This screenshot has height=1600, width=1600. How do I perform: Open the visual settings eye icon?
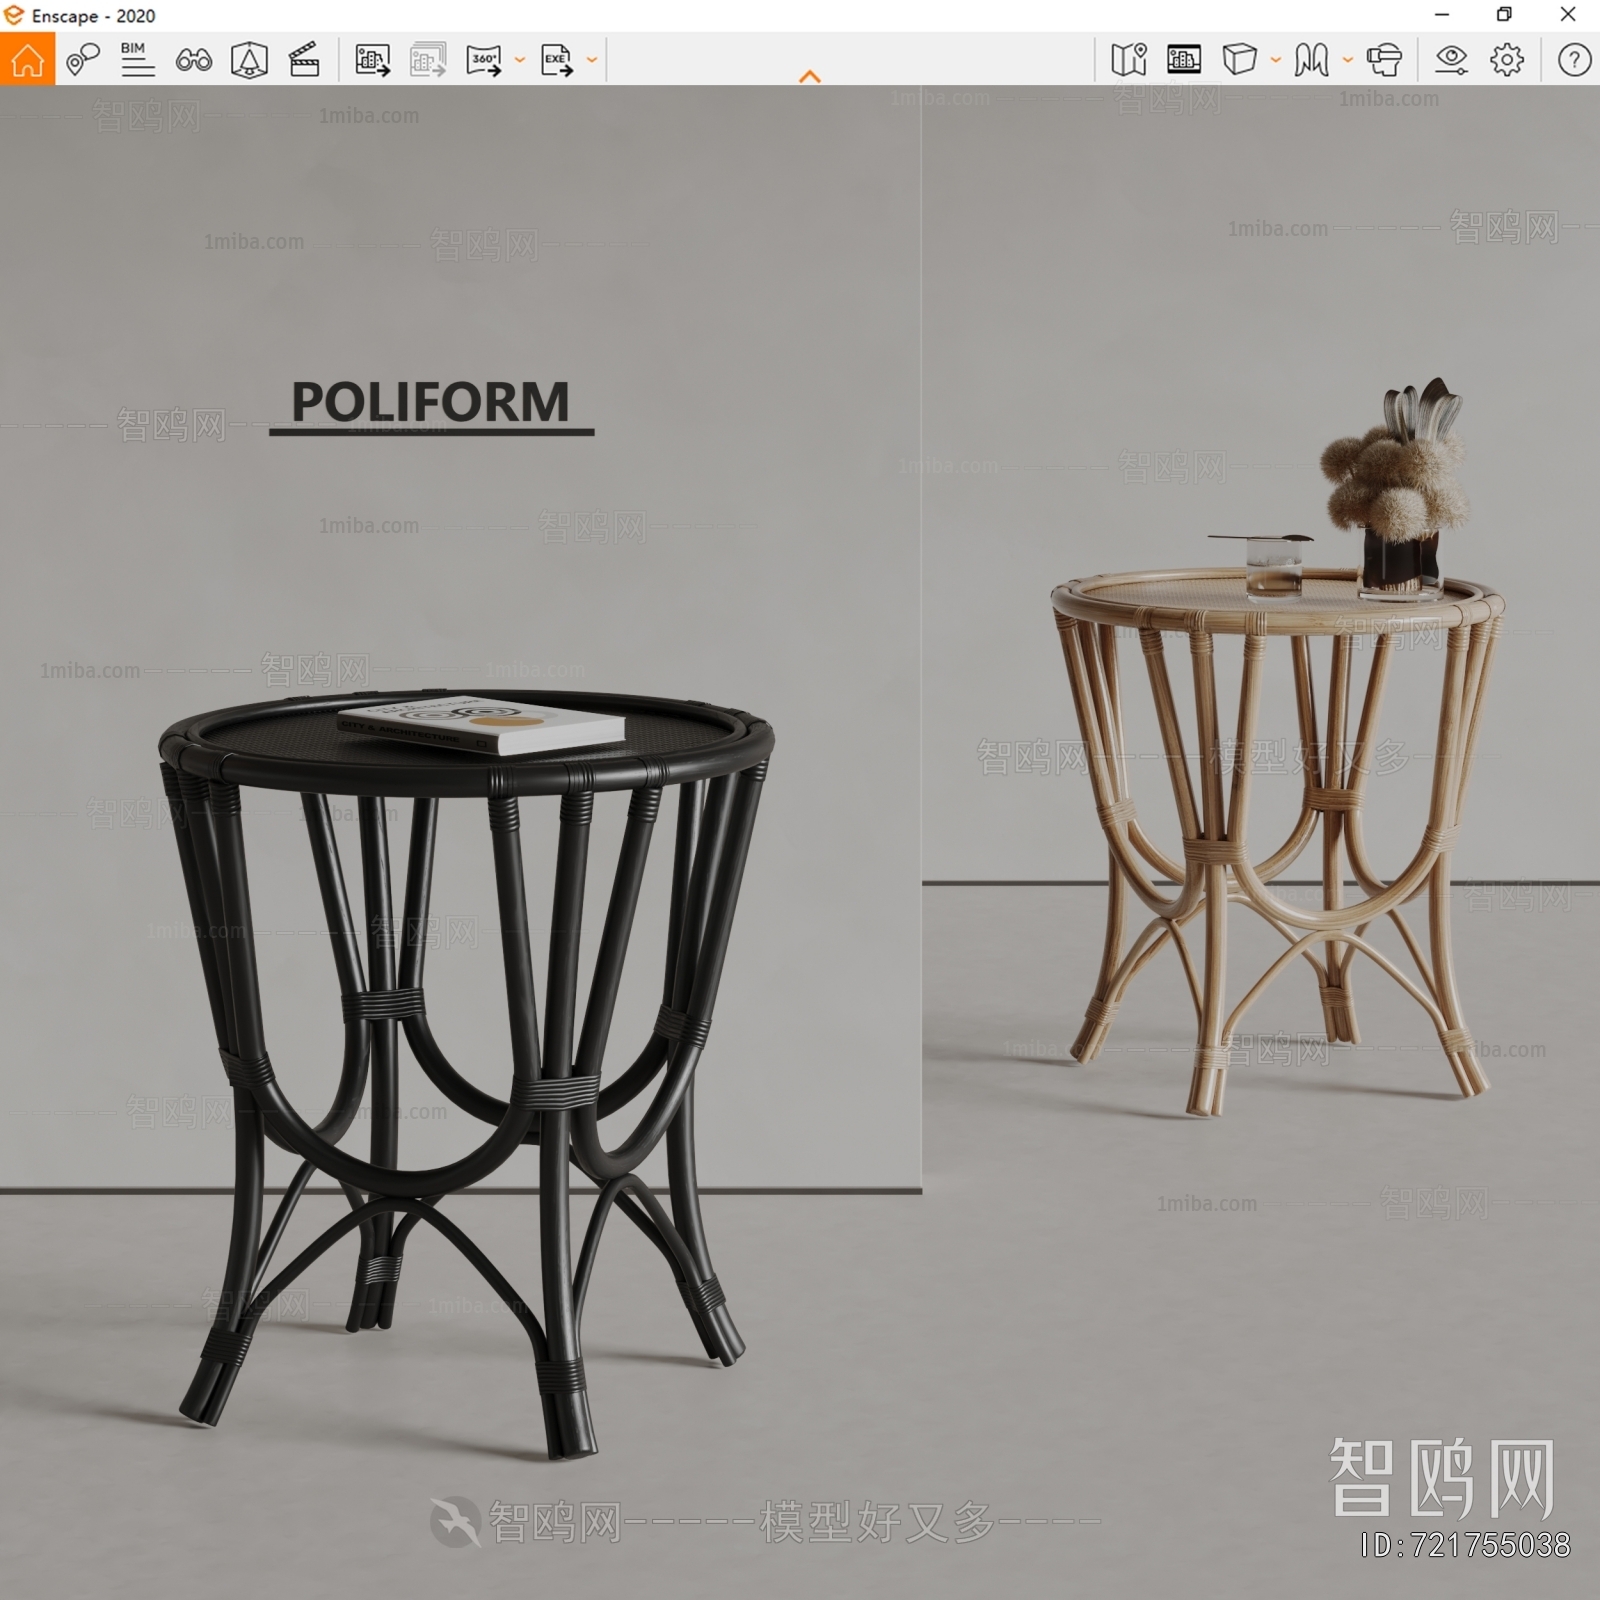pos(1451,60)
